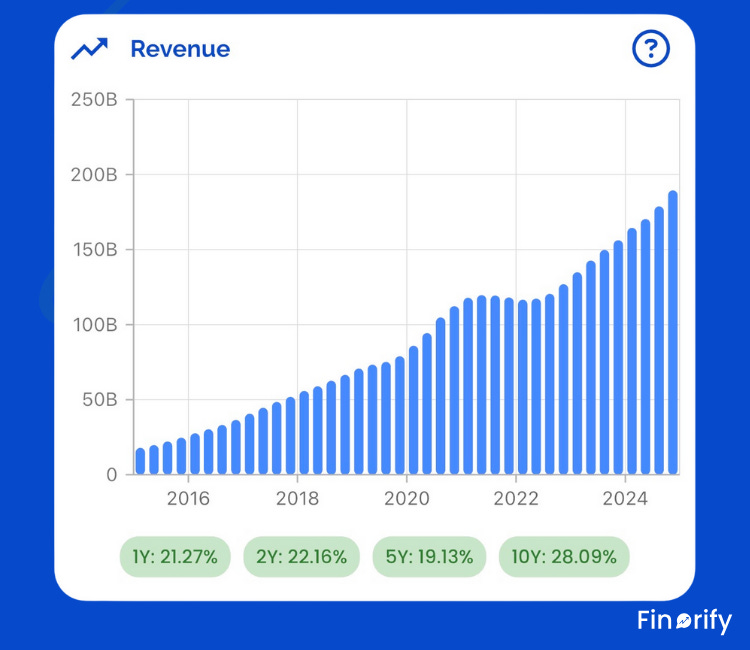Click the 2024 x-axis label

point(625,498)
